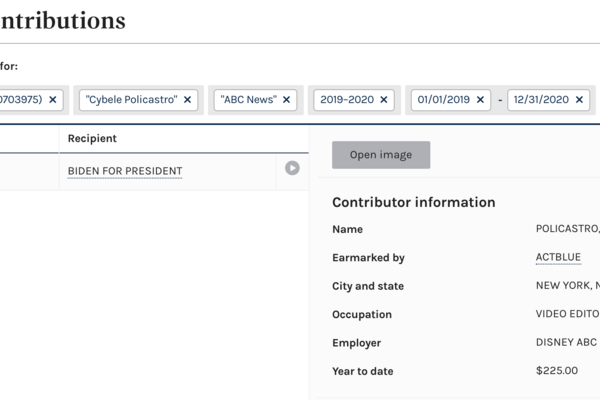The width and height of the screenshot is (600, 400).
Task: Remove the "Cybele Policastro" filter tag
Action: 188,100
